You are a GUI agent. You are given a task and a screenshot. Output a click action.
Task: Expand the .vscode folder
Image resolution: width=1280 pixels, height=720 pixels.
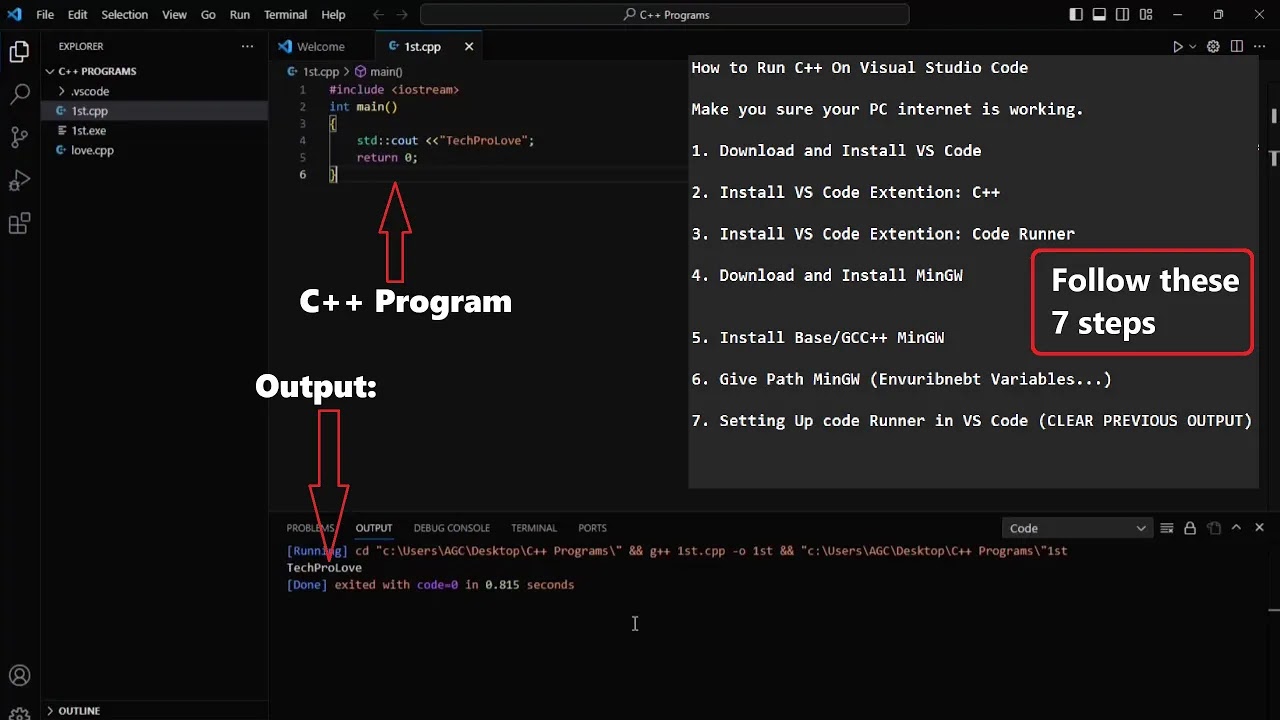pyautogui.click(x=154, y=91)
